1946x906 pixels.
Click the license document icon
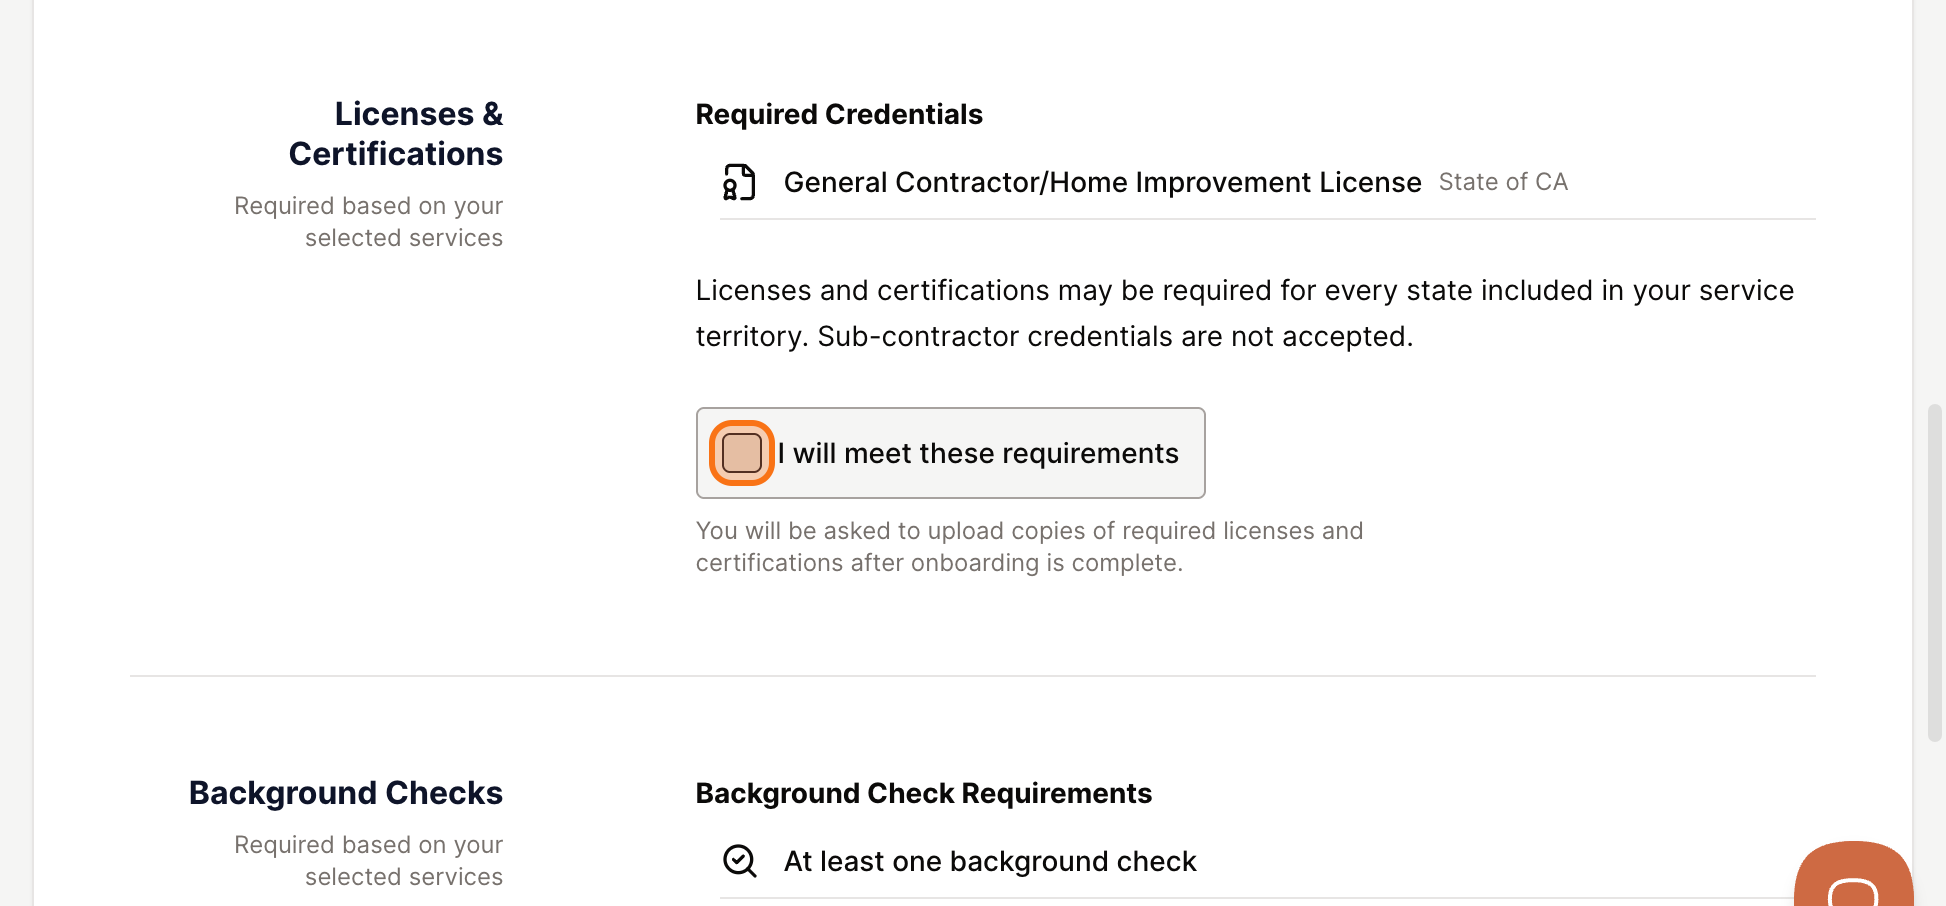(x=739, y=182)
